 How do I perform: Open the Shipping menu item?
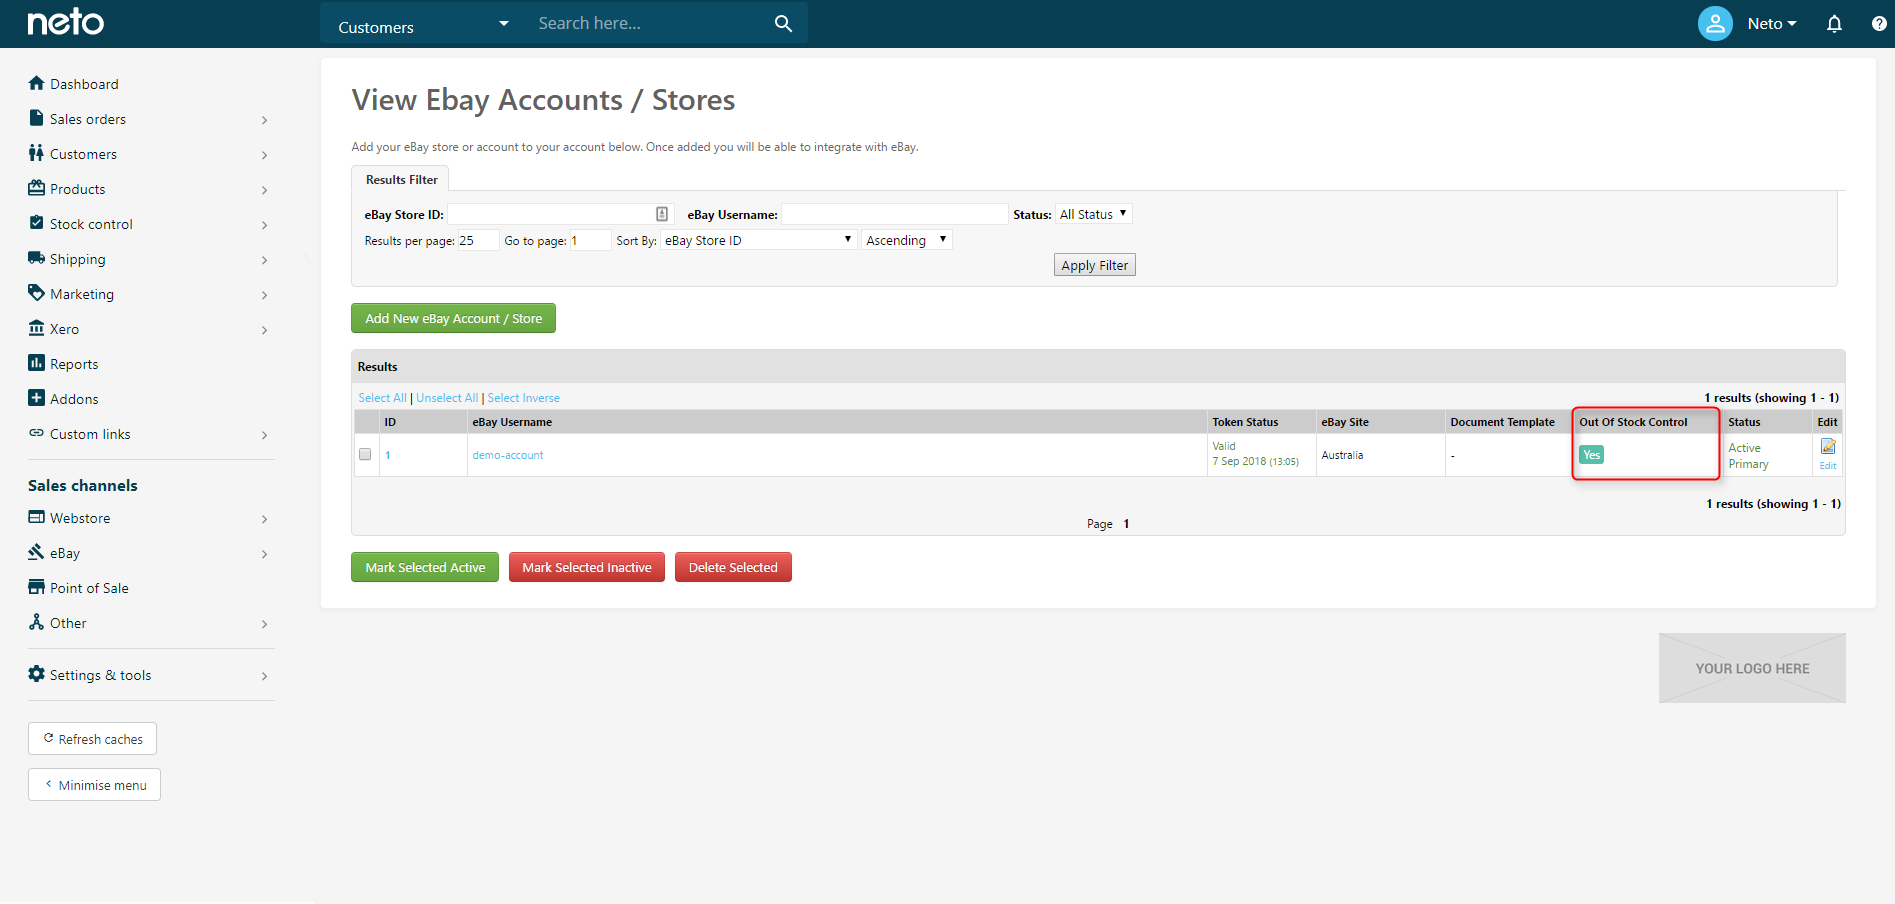pyautogui.click(x=77, y=259)
